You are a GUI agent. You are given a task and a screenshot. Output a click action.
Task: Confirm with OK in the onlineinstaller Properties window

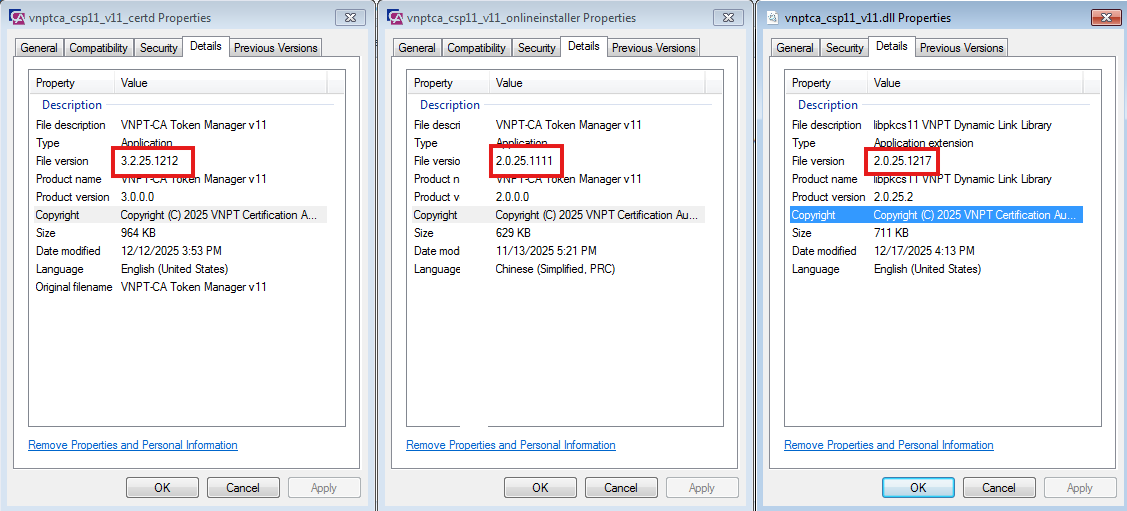tap(540, 487)
